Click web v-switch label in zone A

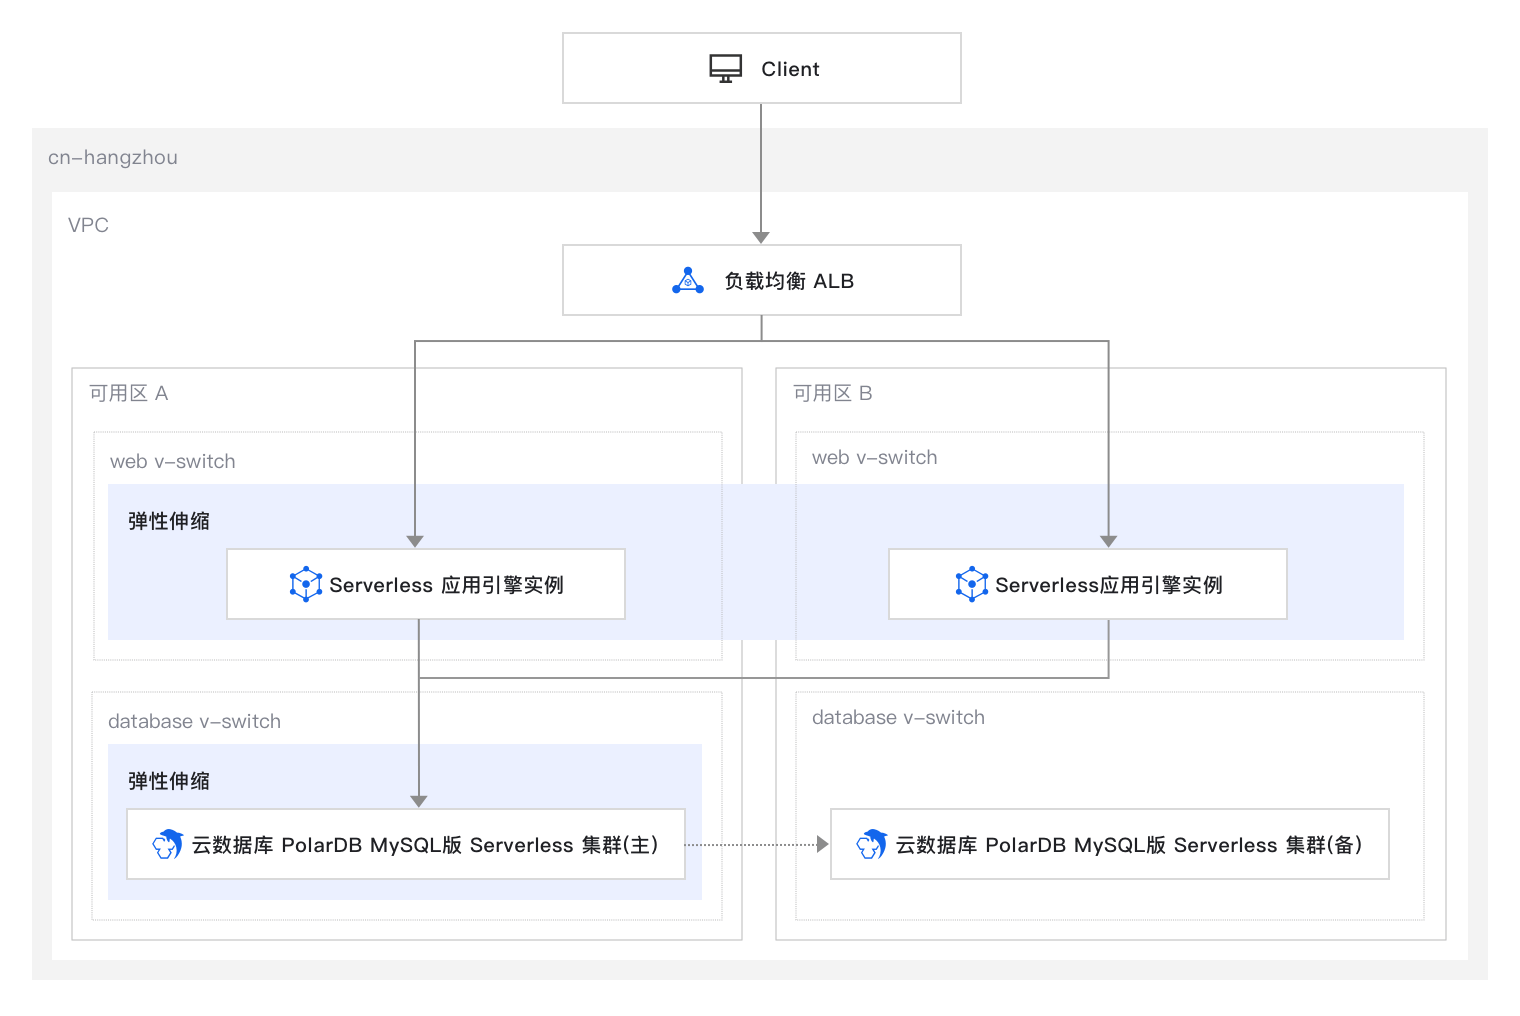[x=173, y=461]
